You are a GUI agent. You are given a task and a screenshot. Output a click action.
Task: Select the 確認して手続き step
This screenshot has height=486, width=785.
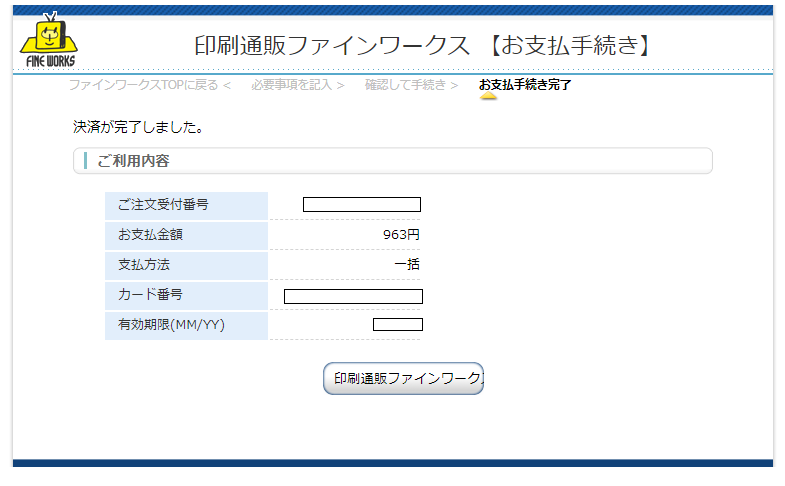(x=405, y=85)
